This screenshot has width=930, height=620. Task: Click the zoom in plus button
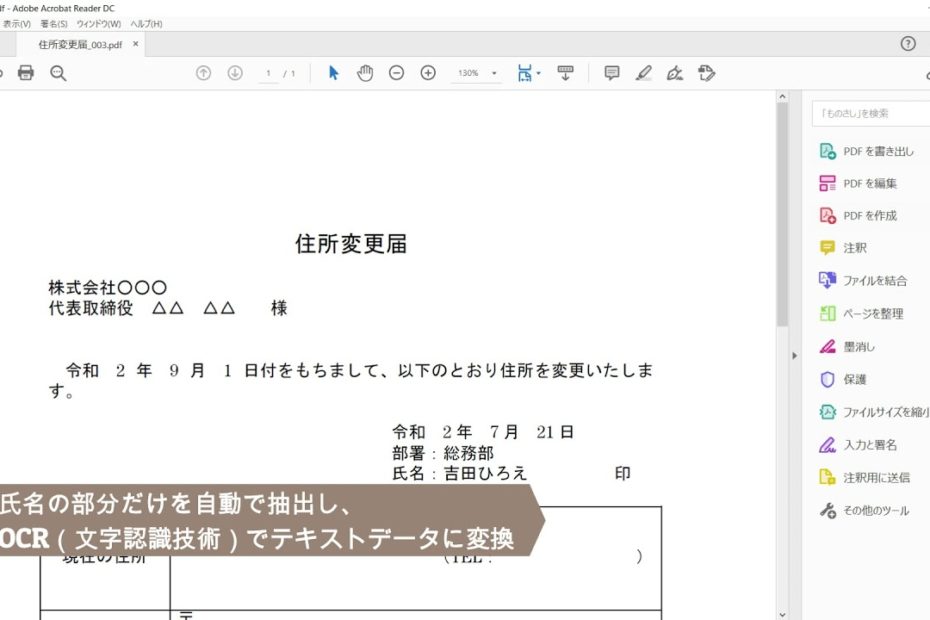pos(428,73)
